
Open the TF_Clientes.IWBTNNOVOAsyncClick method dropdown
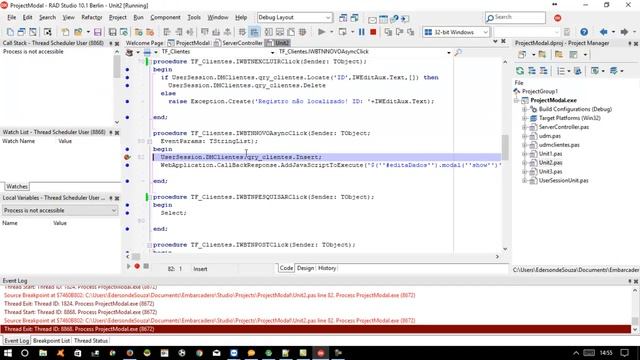tap(449, 52)
